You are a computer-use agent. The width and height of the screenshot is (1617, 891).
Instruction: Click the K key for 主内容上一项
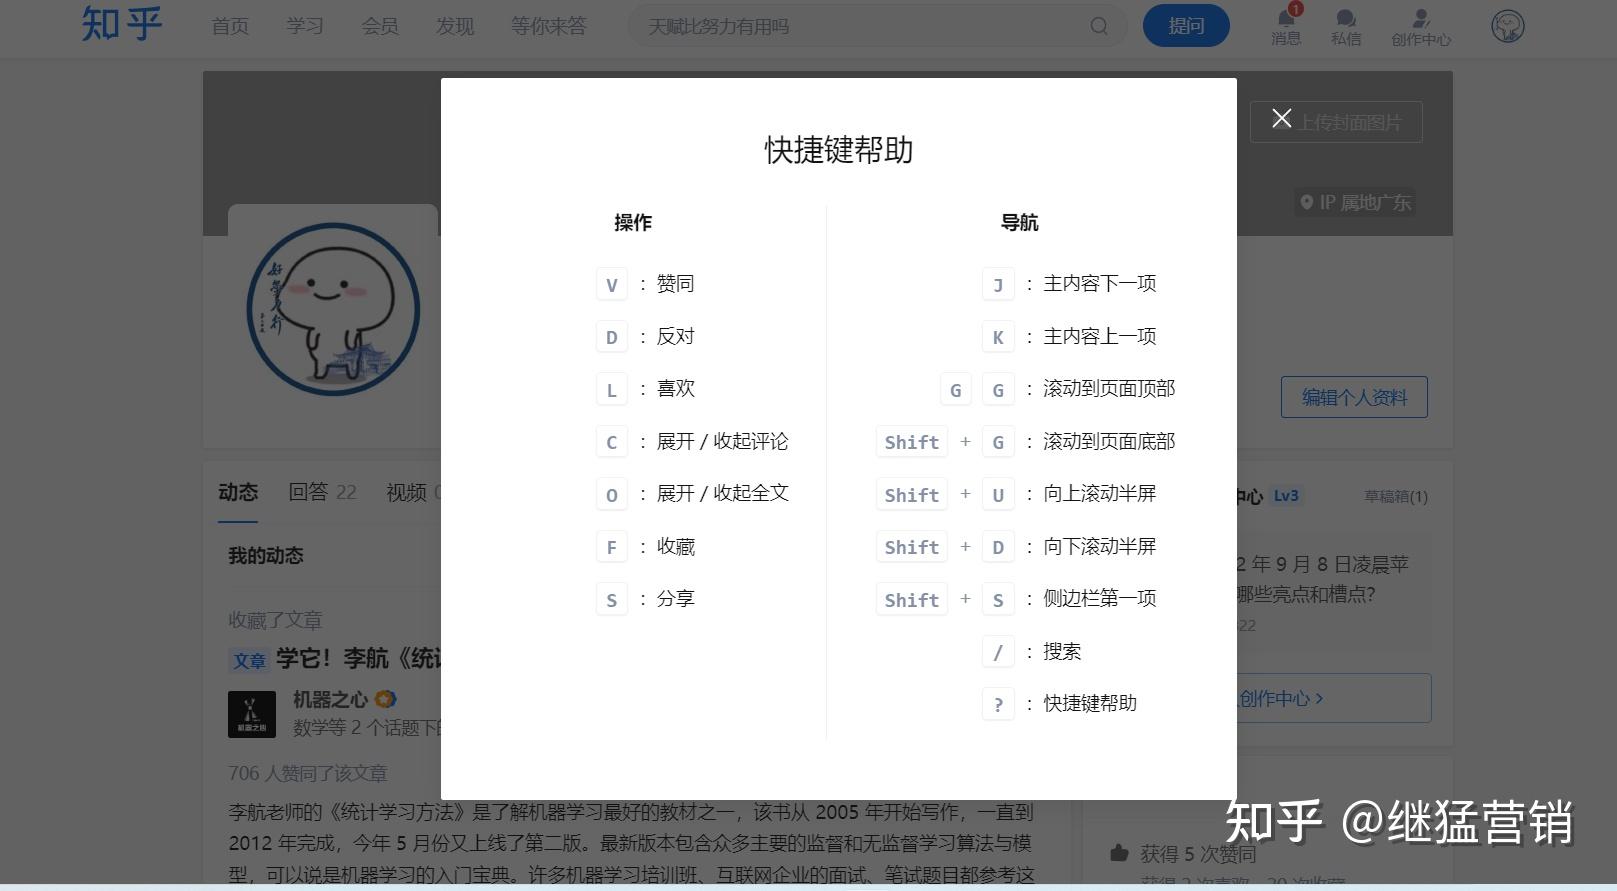coord(998,337)
